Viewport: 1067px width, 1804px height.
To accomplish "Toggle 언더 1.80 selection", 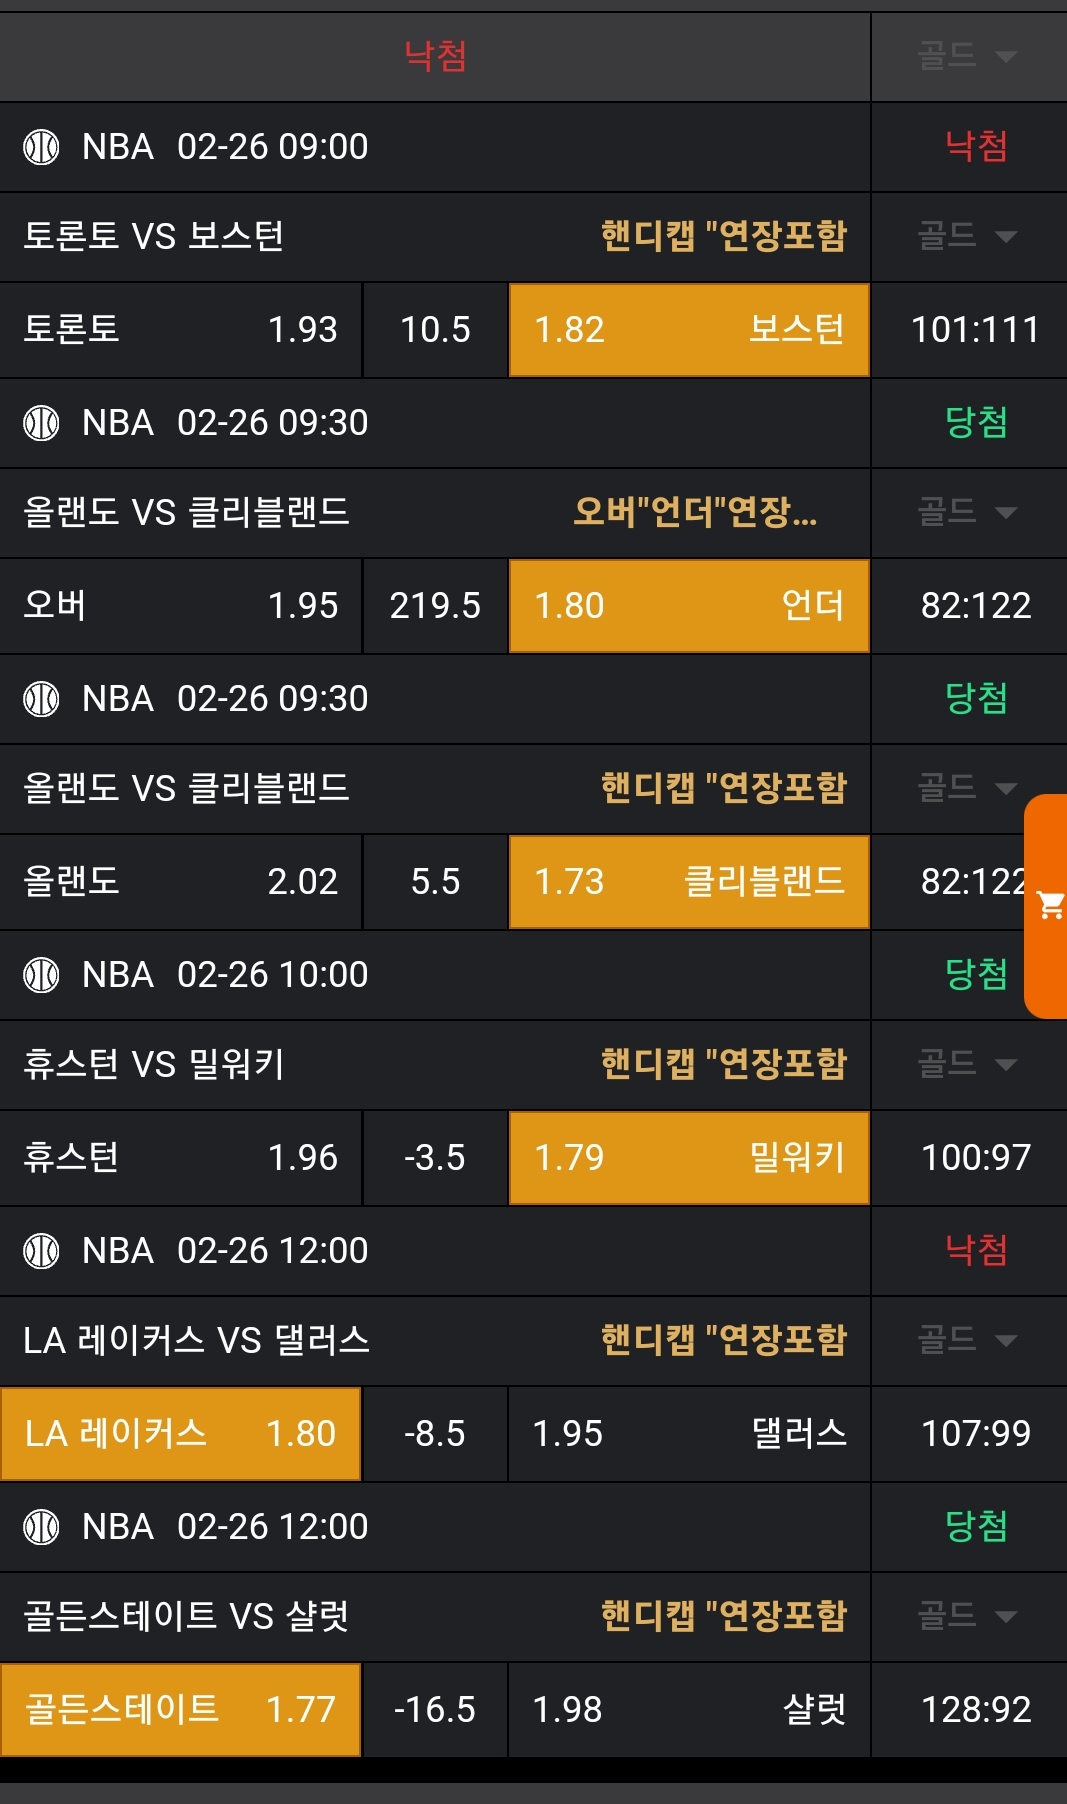I will [x=689, y=606].
